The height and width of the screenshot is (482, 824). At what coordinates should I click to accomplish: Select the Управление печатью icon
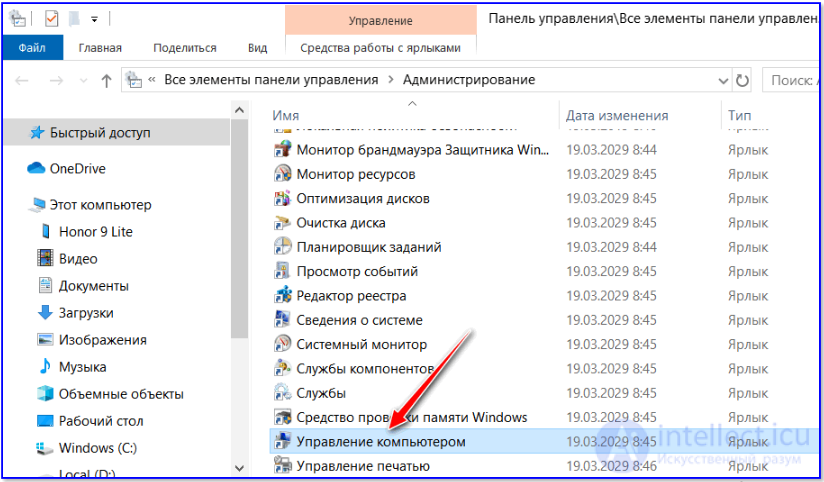283,466
